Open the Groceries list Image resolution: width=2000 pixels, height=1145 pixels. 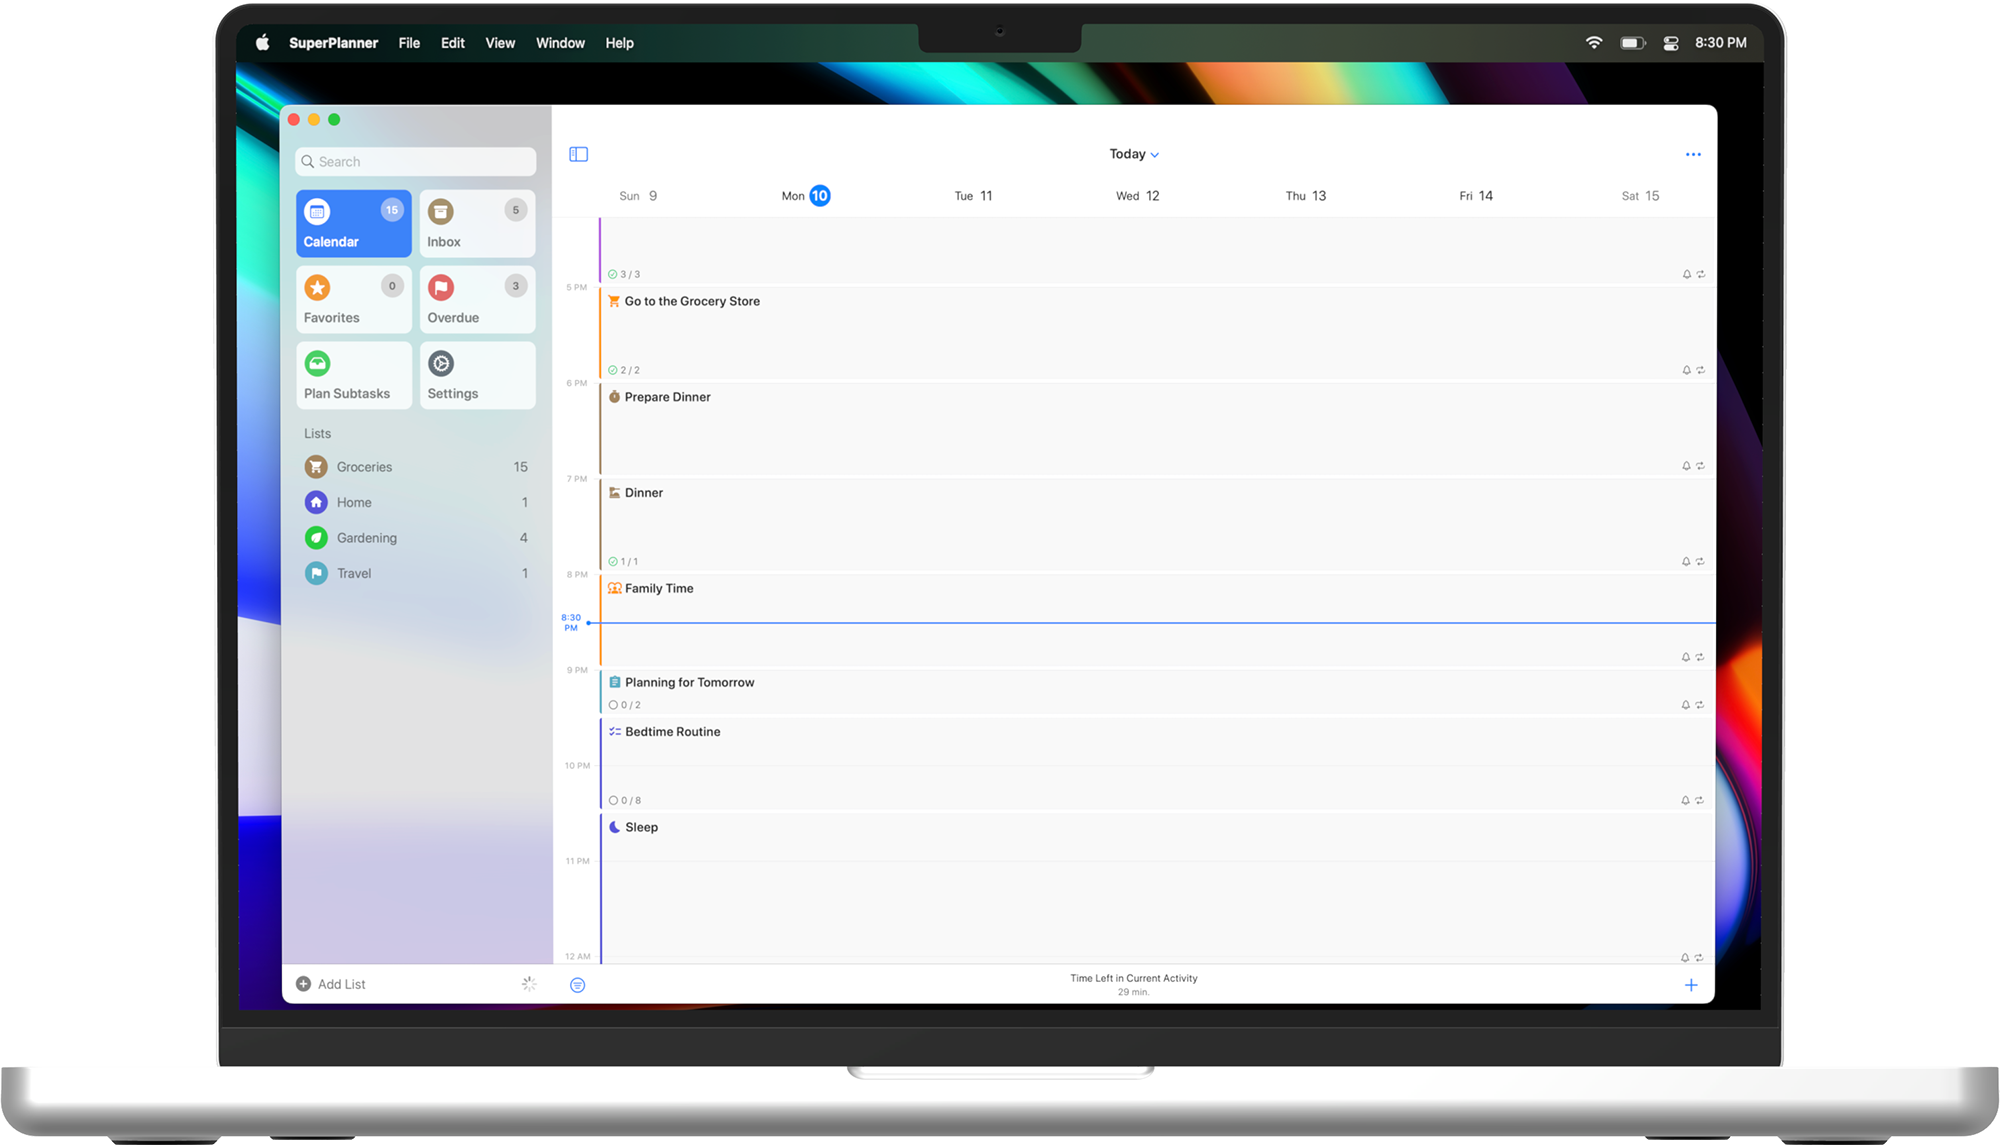pos(364,467)
